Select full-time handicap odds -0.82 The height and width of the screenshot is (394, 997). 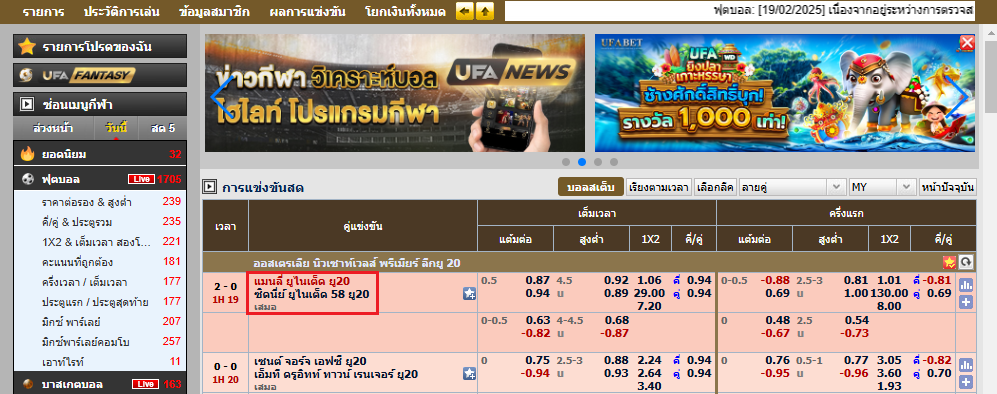pyautogui.click(x=535, y=333)
